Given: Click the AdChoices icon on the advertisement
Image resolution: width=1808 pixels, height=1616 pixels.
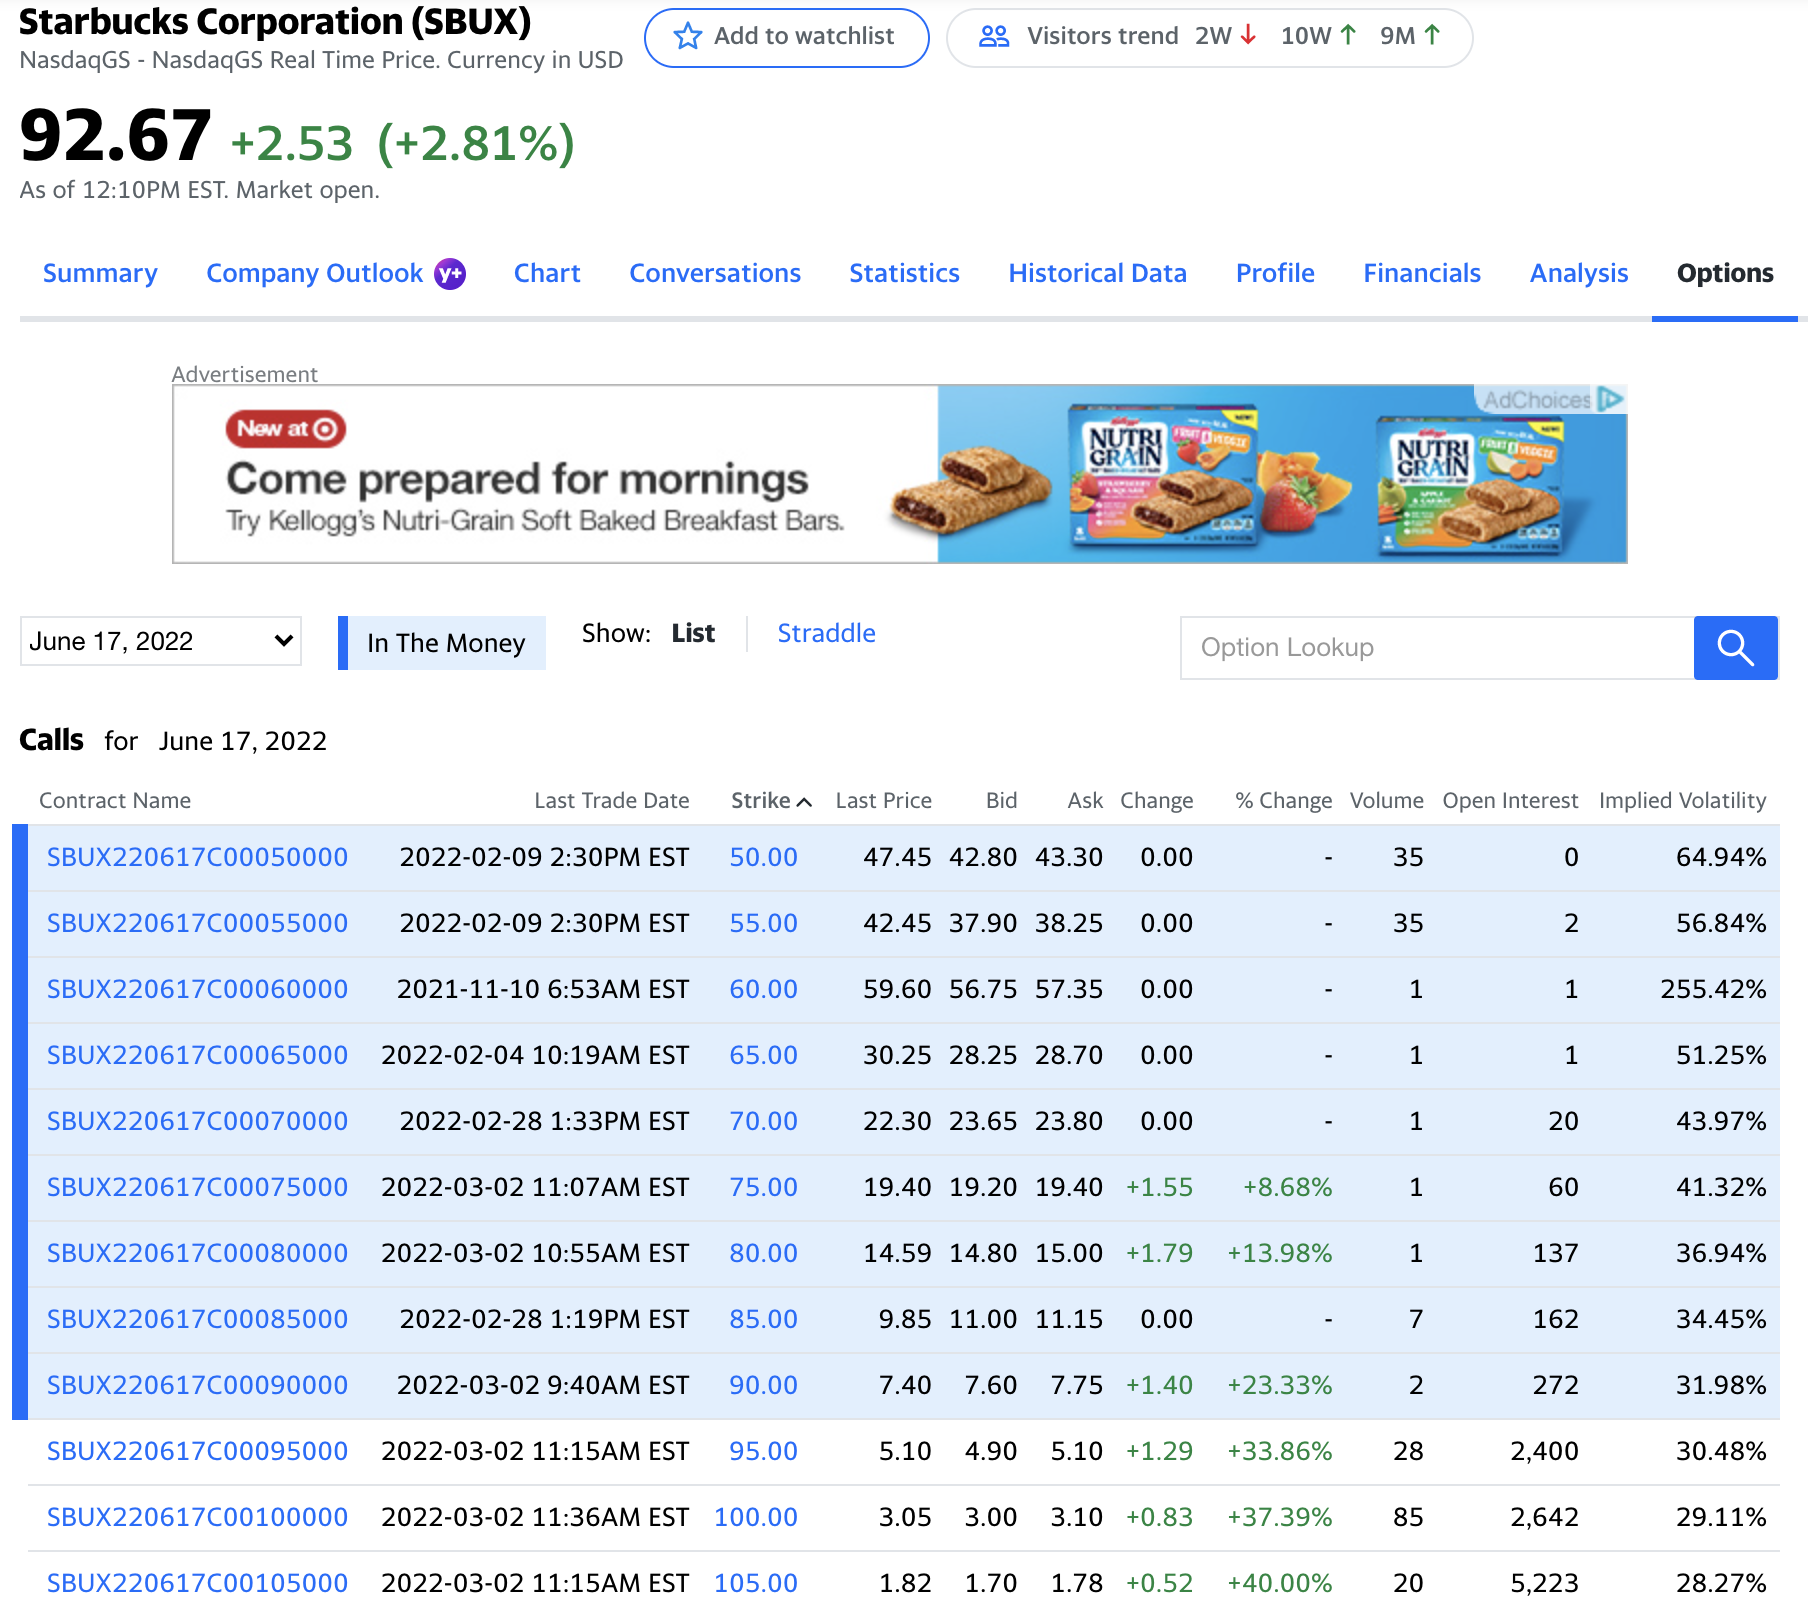Looking at the screenshot, I should coord(1610,399).
